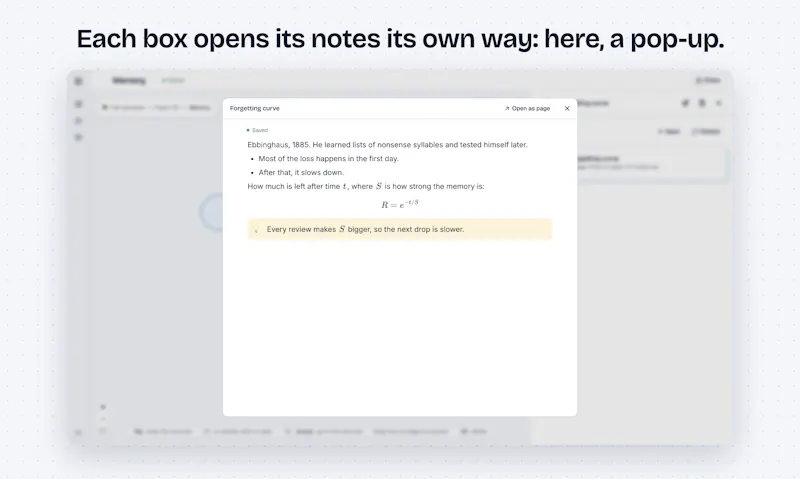Click the Ebbinghaus, 1885 paragraph

point(387,145)
